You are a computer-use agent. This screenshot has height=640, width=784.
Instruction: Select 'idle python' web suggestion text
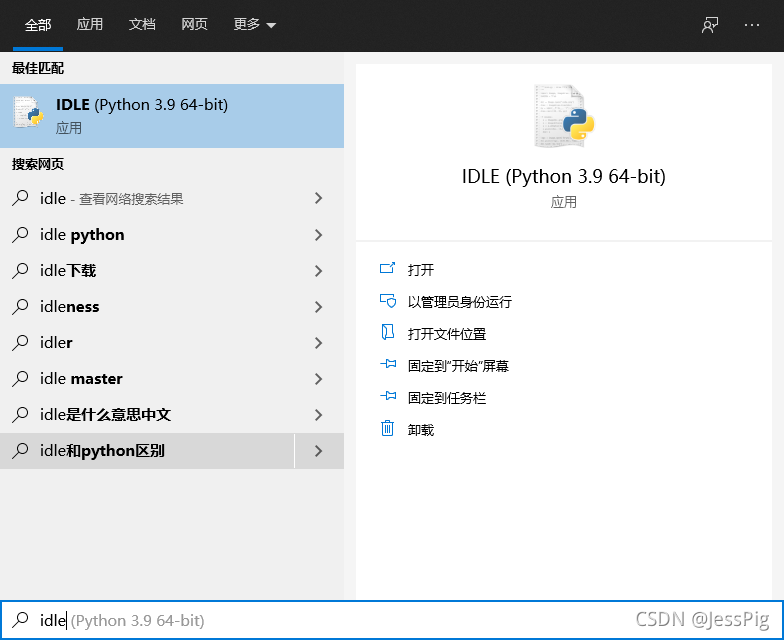pyautogui.click(x=82, y=234)
